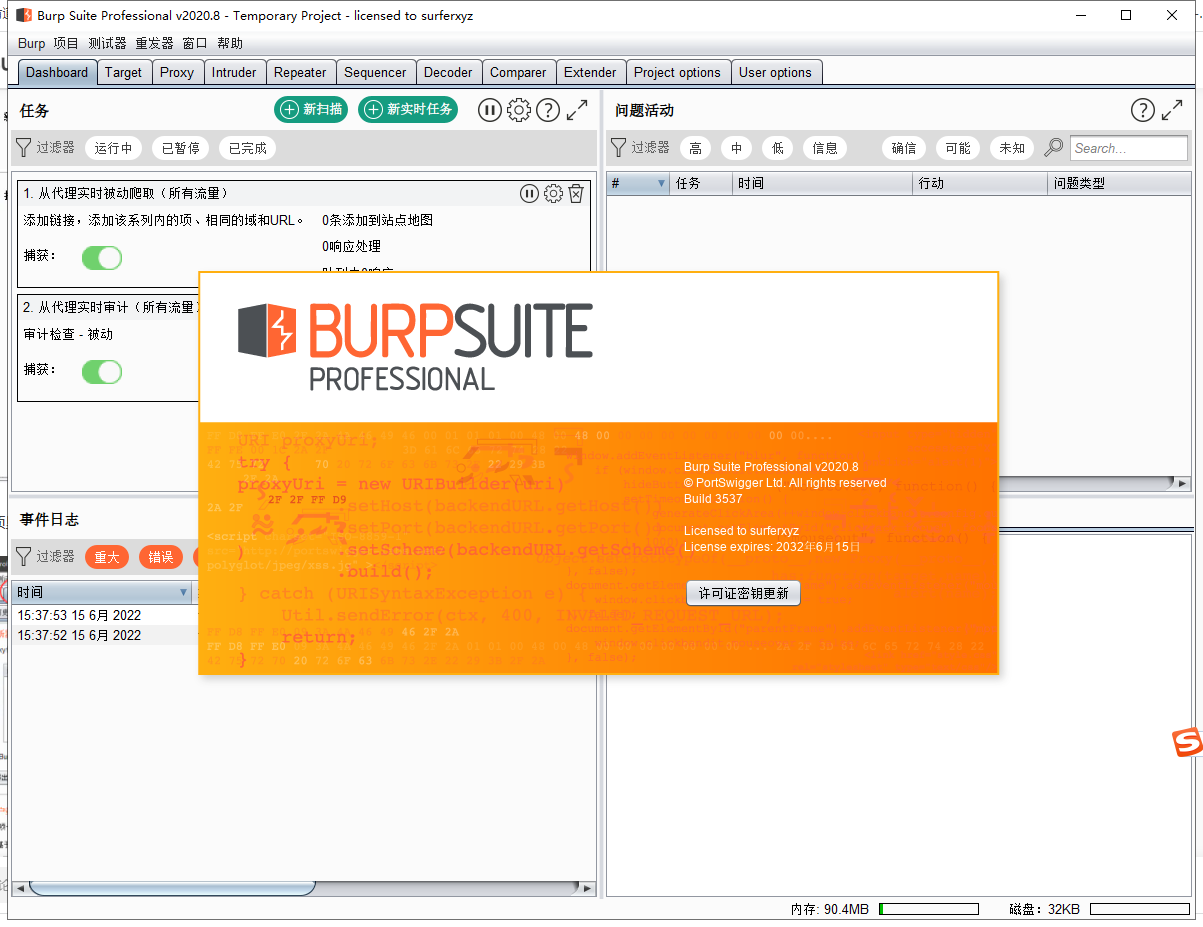Click the help icon in tasks panel

click(x=547, y=110)
